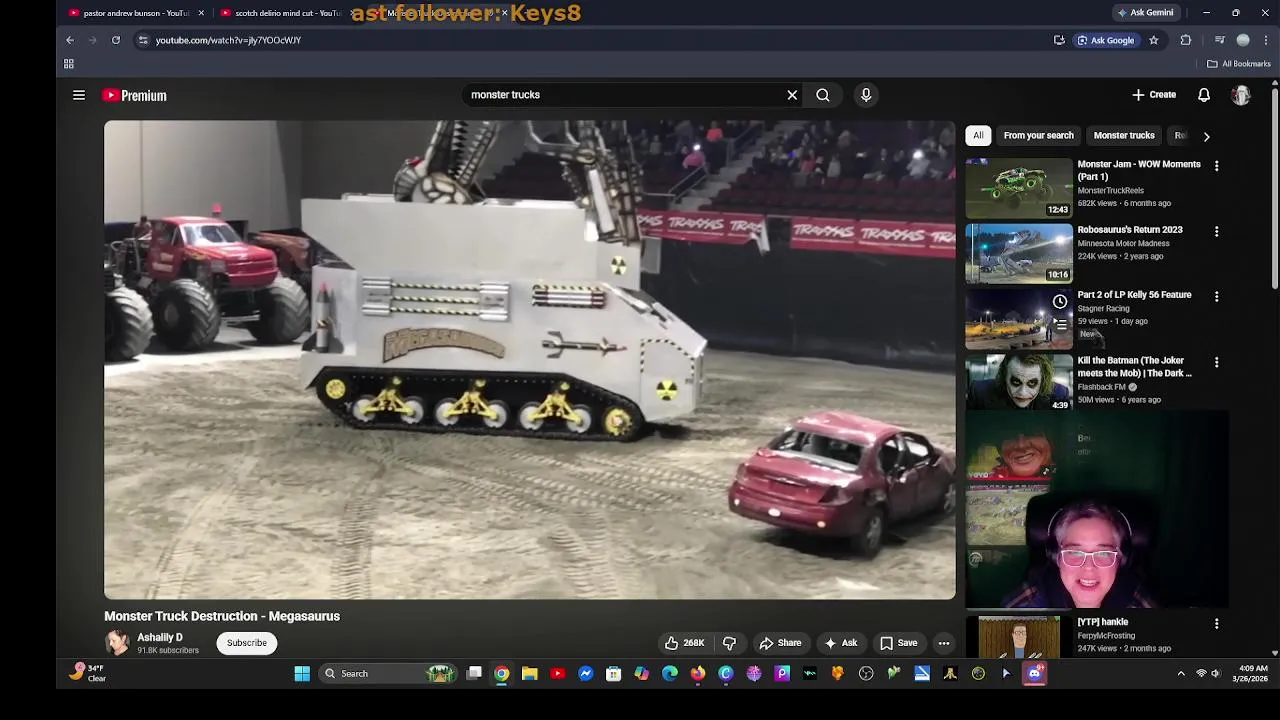1280x720 pixels.
Task: Open the All Bookmarks folder
Action: pos(1238,64)
